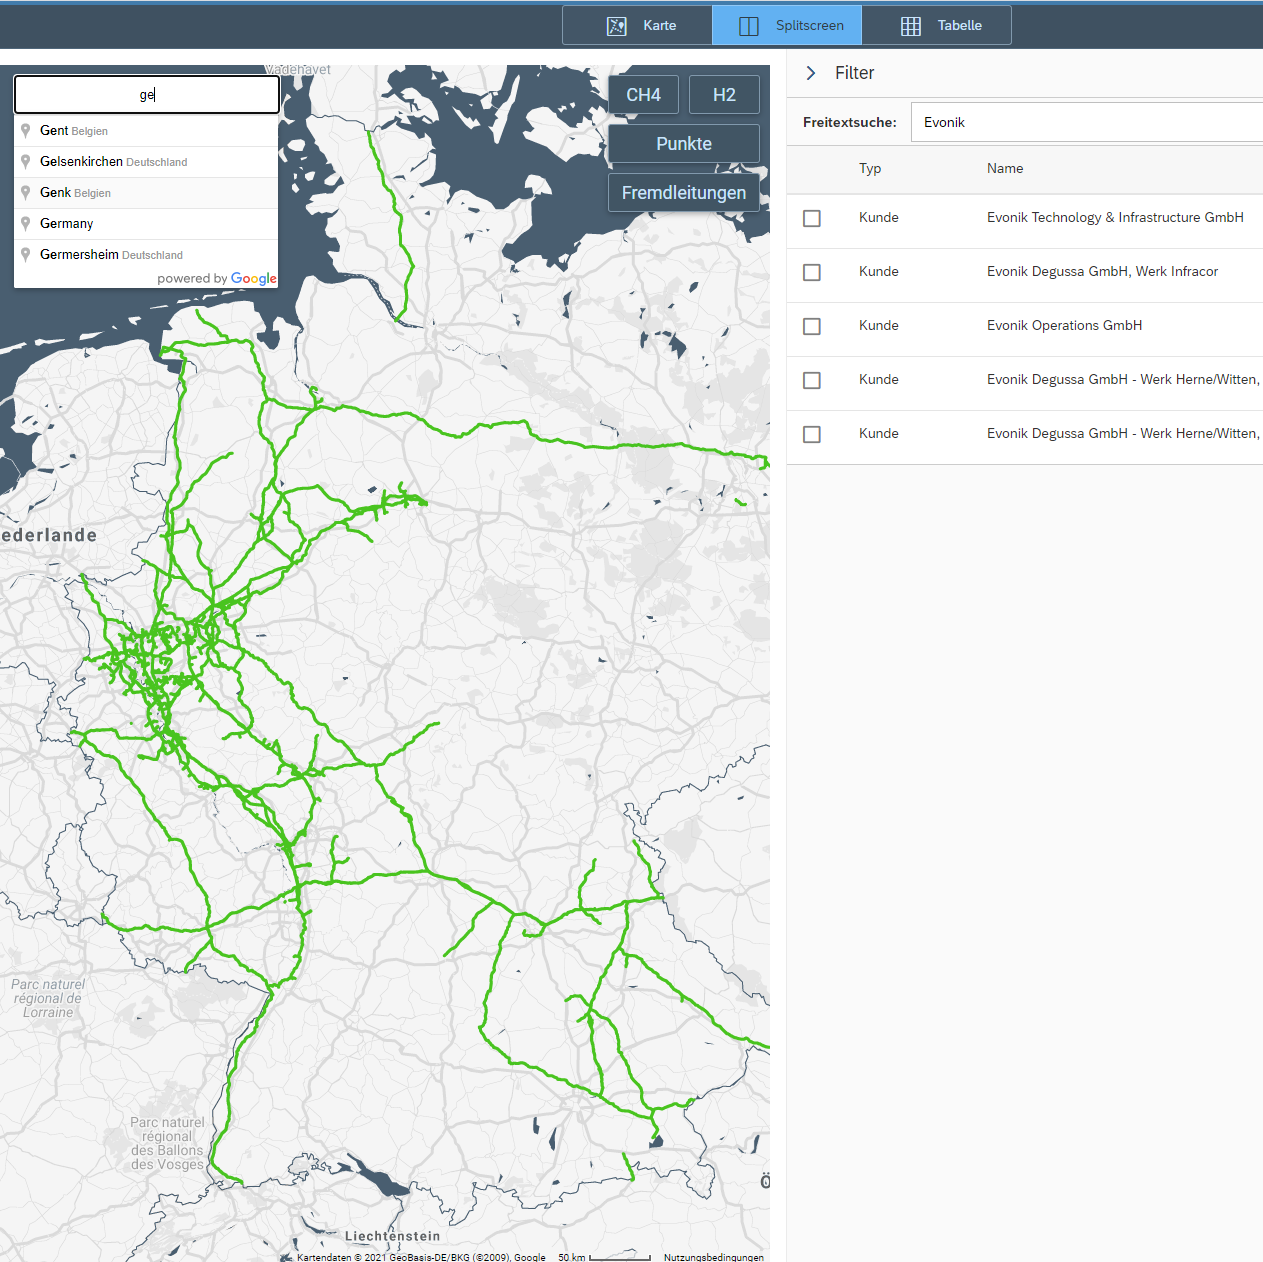Click Kunde in the Werk Infracor row
The image size is (1263, 1262).
tap(879, 271)
